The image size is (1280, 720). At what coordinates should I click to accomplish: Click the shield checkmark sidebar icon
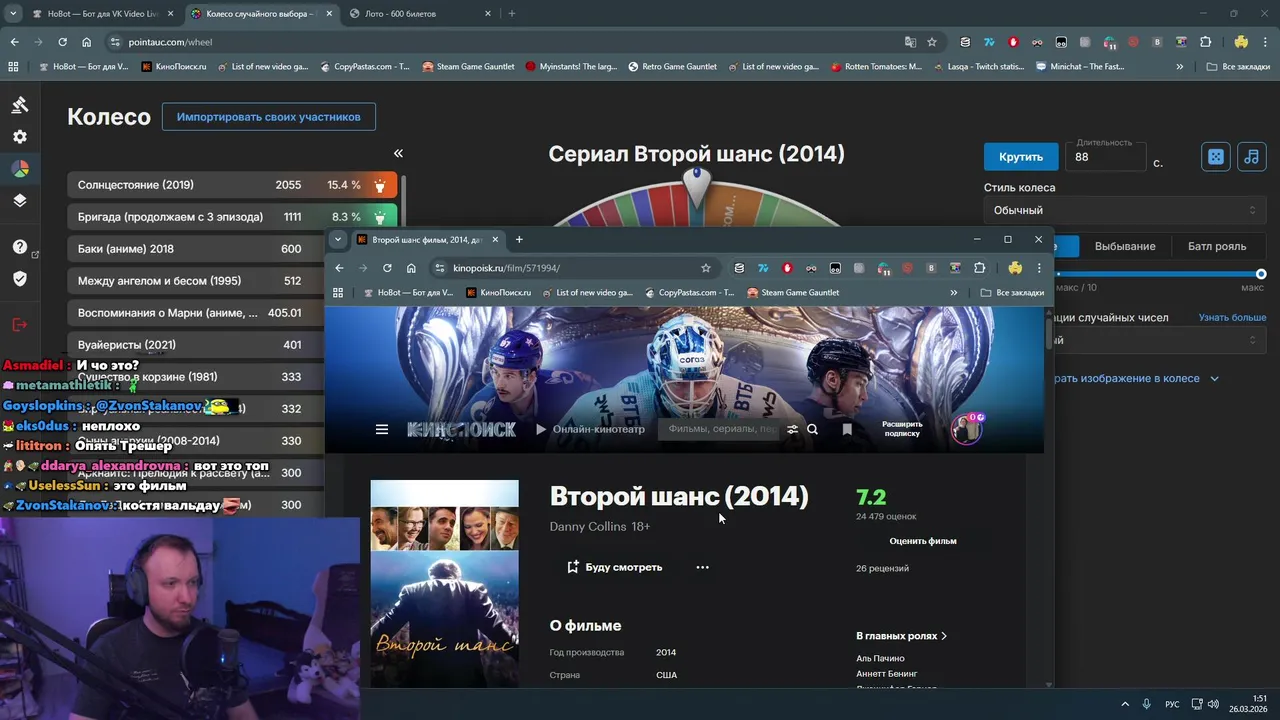pyautogui.click(x=20, y=278)
